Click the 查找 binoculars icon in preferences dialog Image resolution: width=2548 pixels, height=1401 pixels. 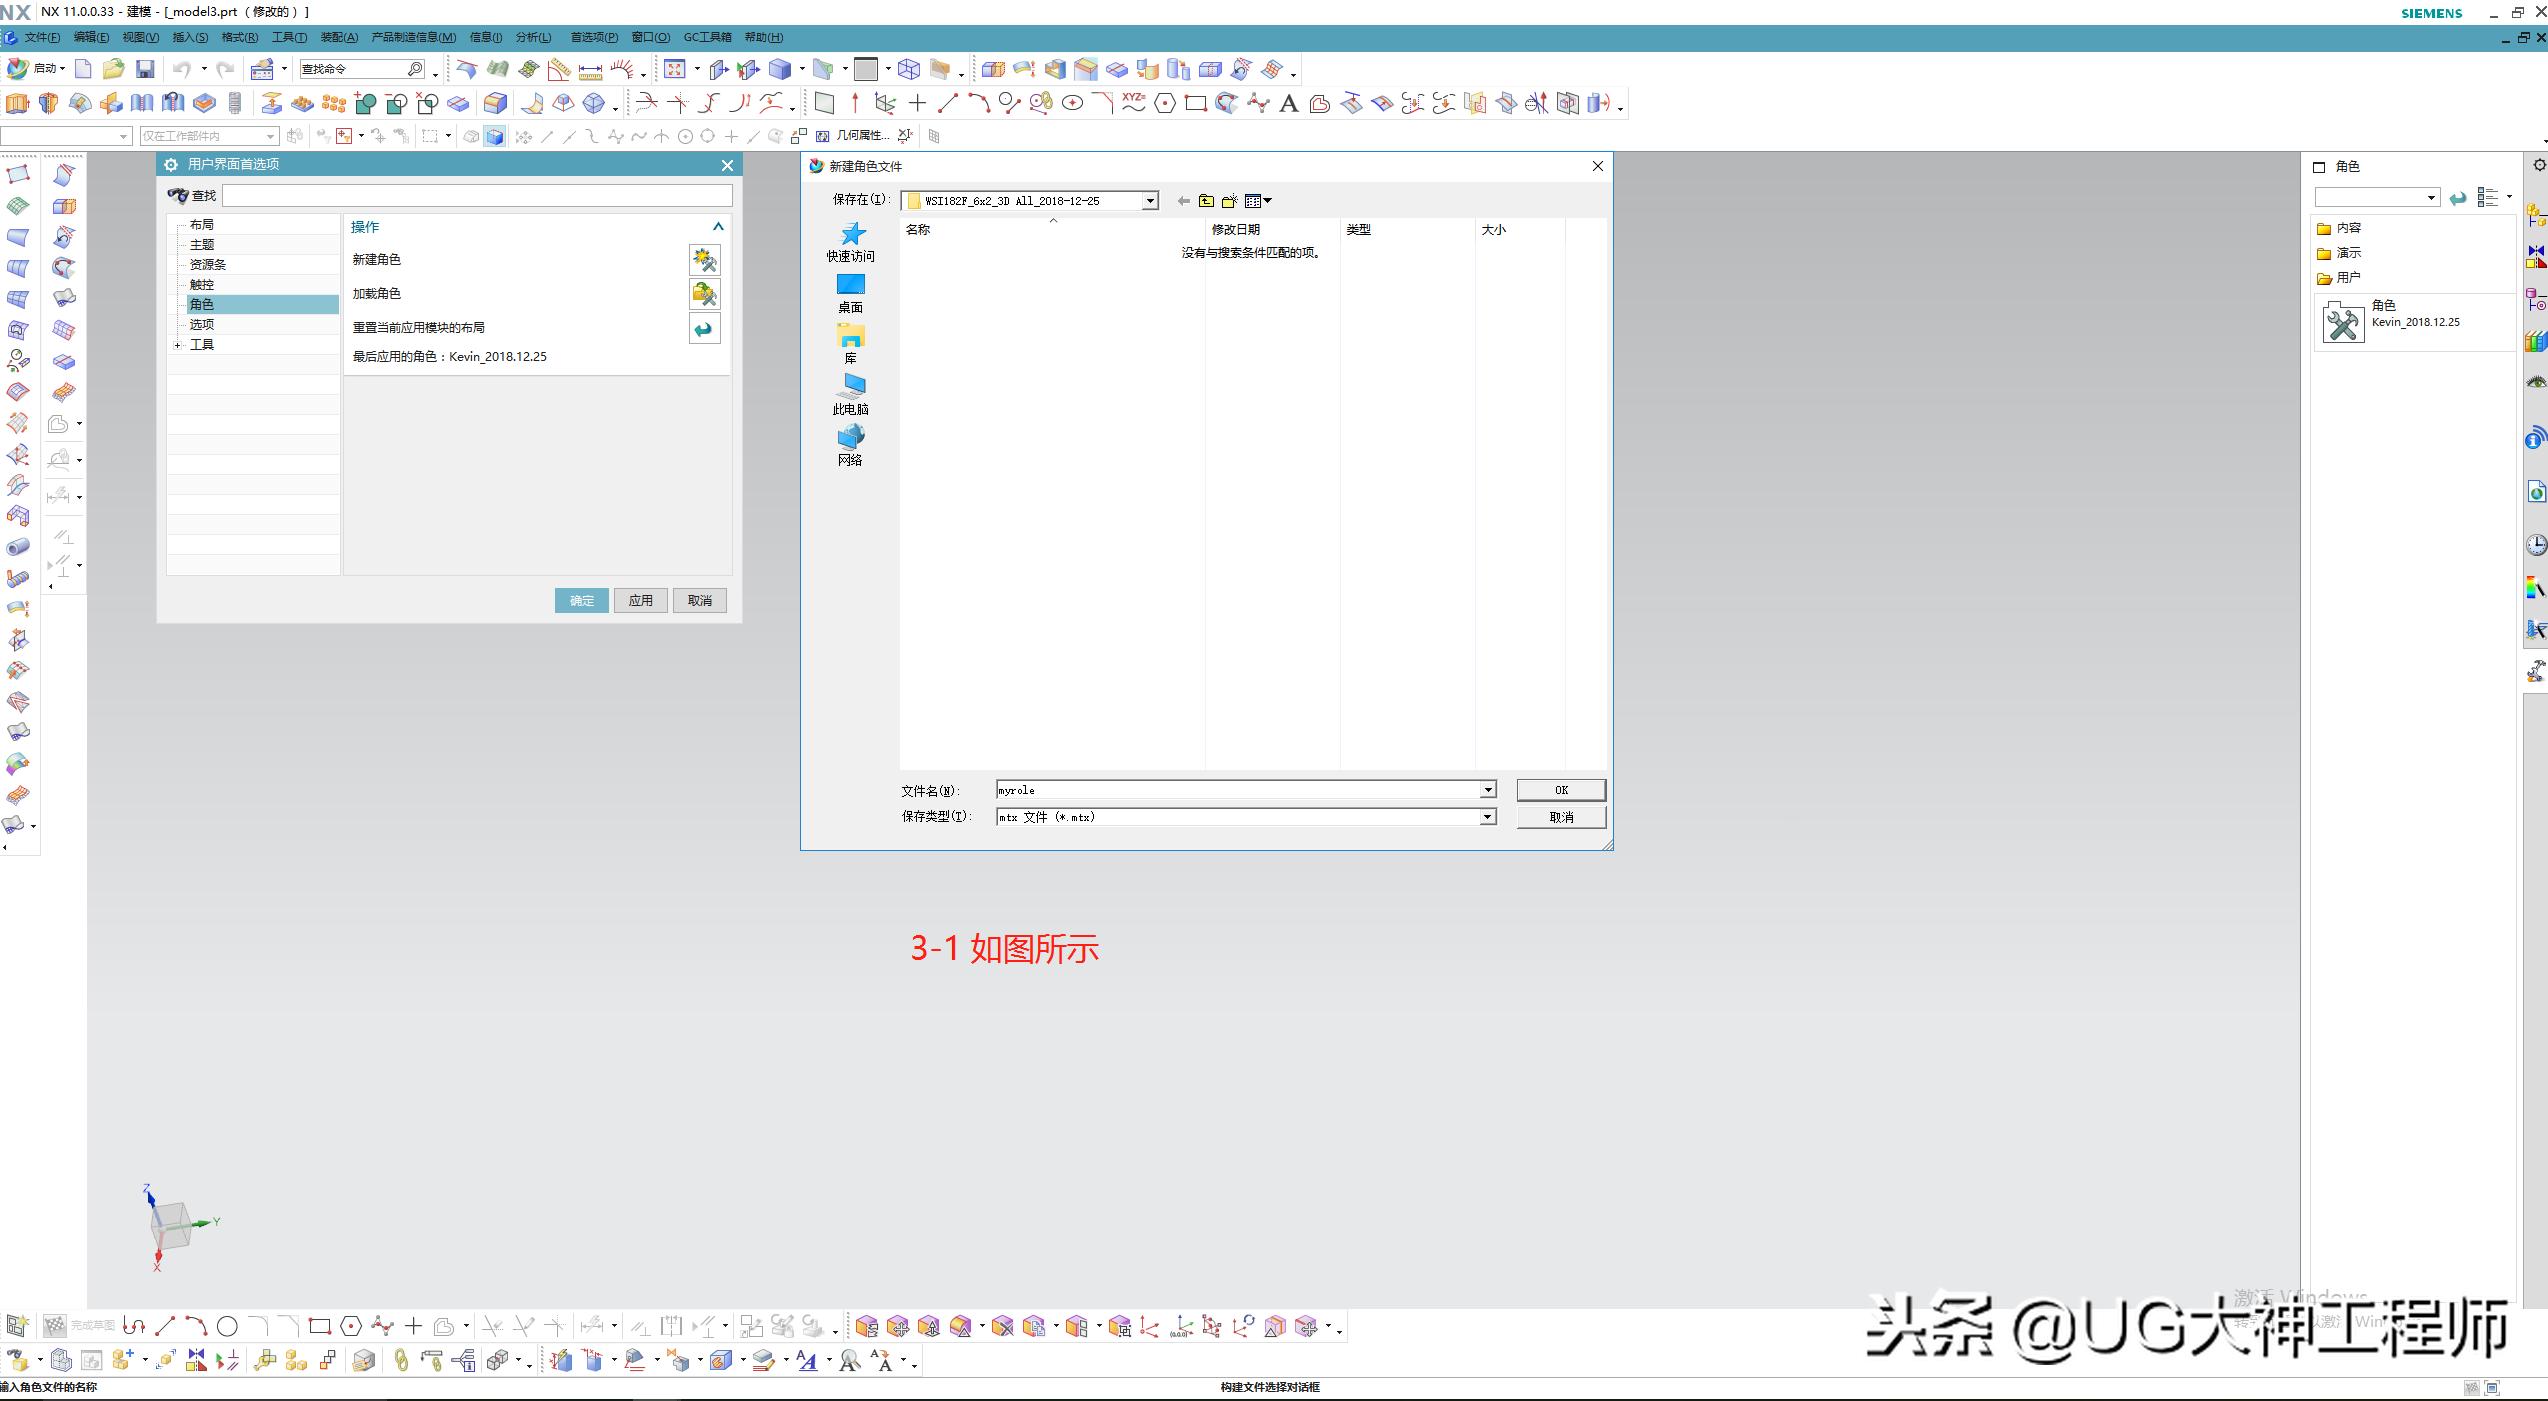(x=178, y=196)
